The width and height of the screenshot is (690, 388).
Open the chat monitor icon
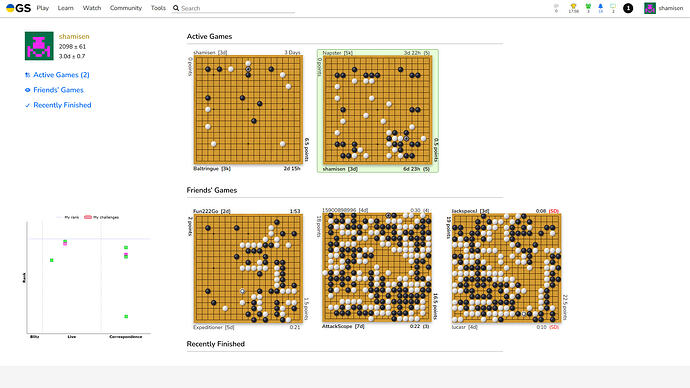[613, 8]
